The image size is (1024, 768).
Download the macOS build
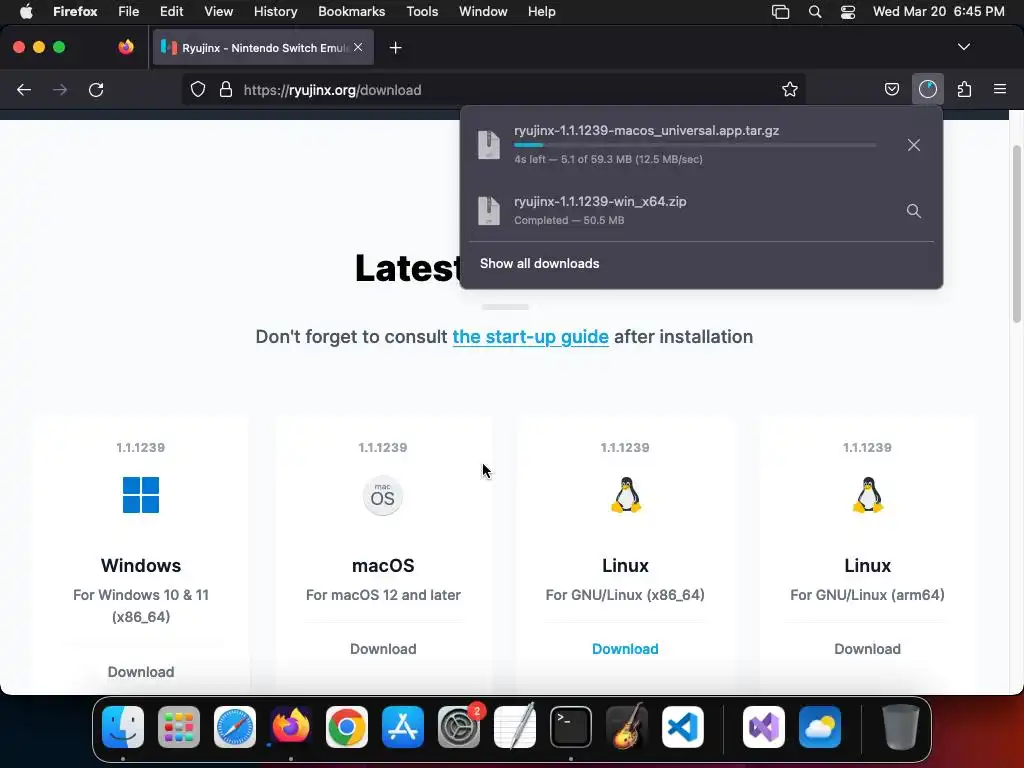click(x=383, y=649)
